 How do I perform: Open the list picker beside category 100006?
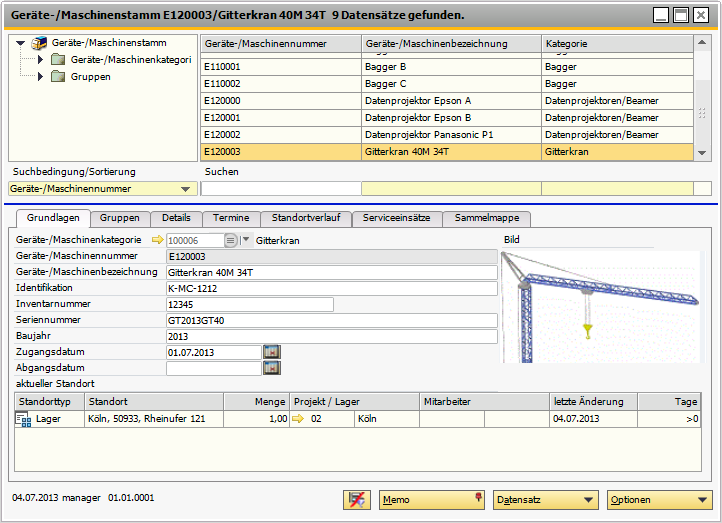coord(230,240)
